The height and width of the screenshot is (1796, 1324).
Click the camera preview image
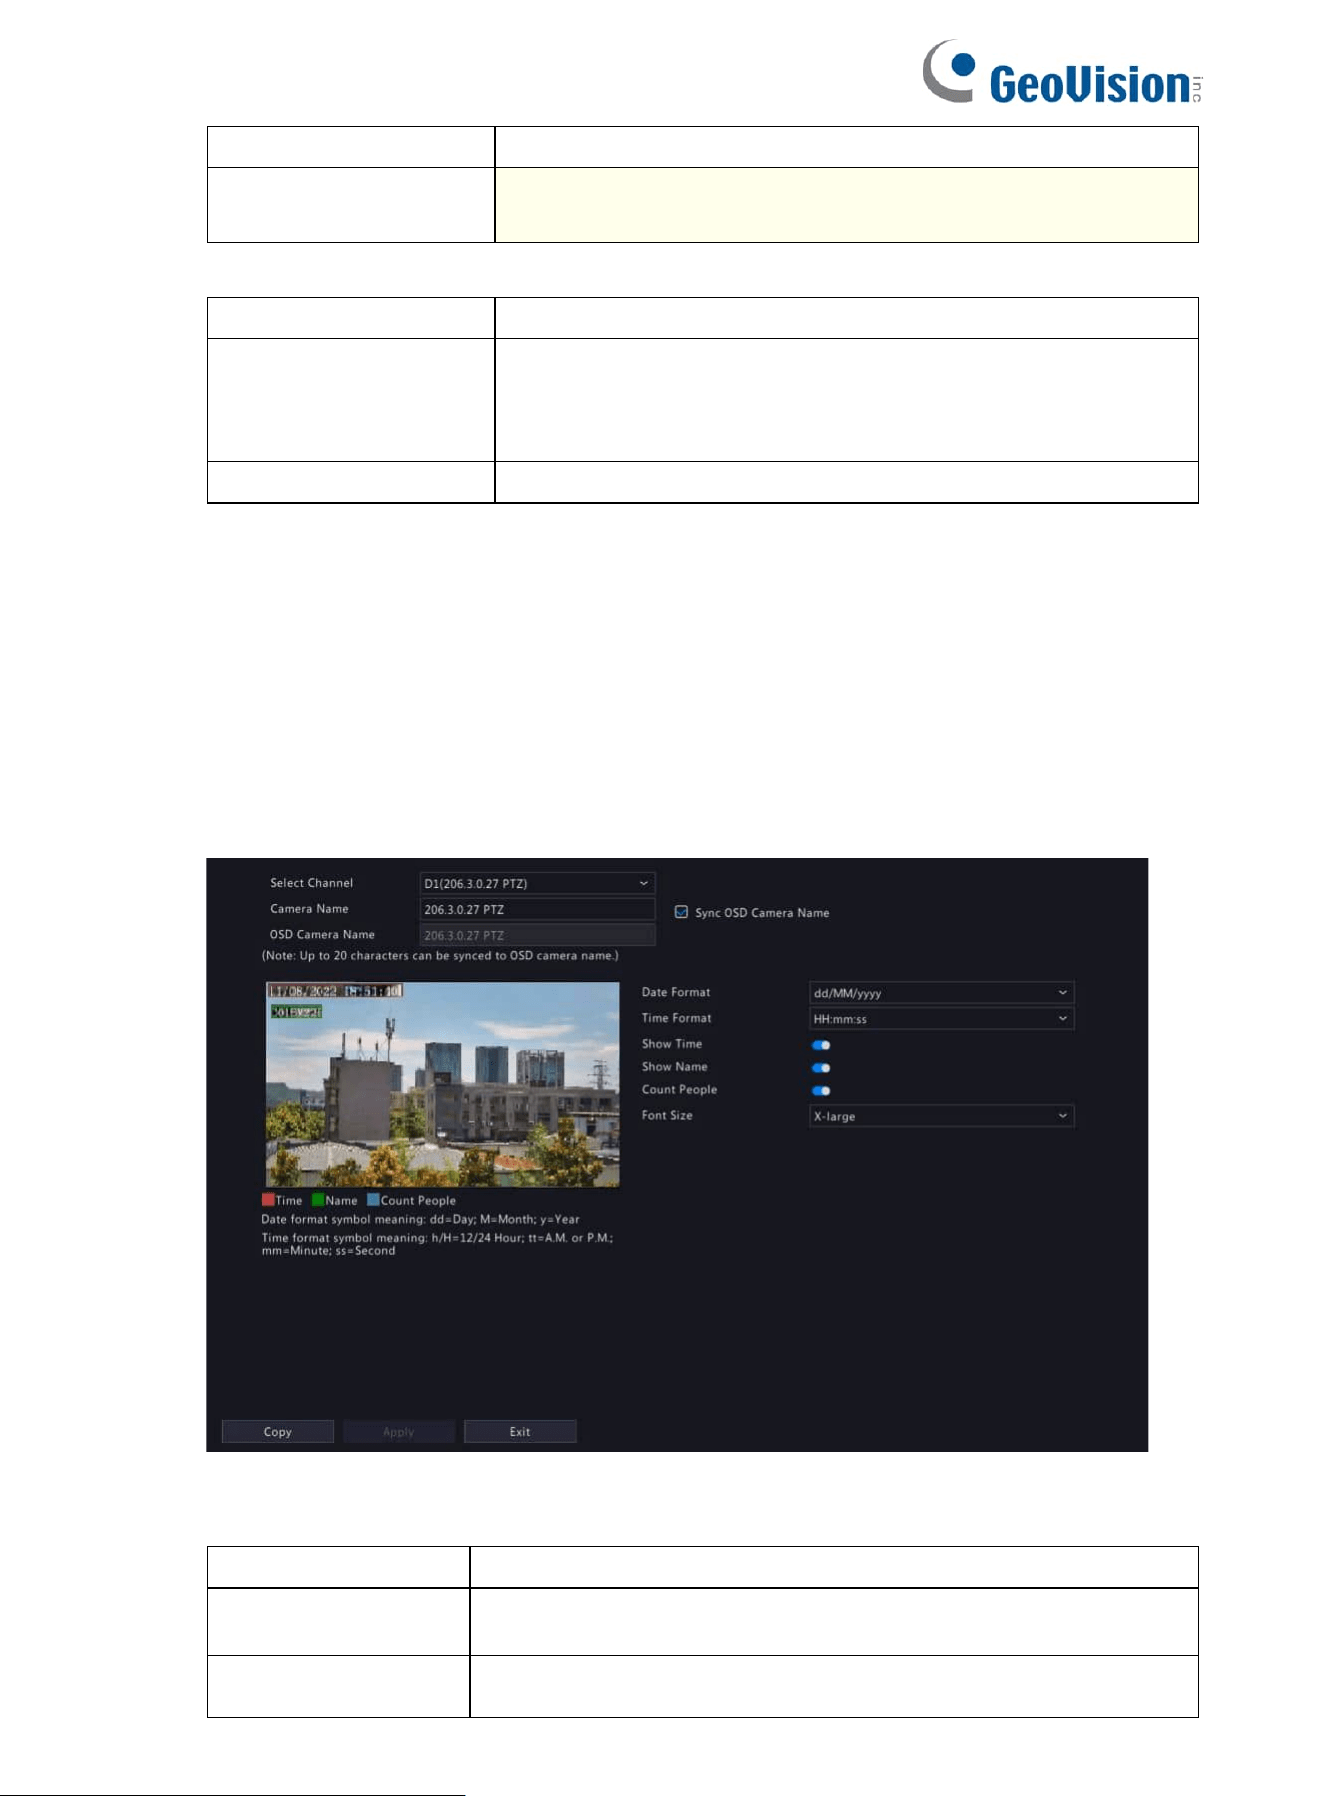(442, 1084)
